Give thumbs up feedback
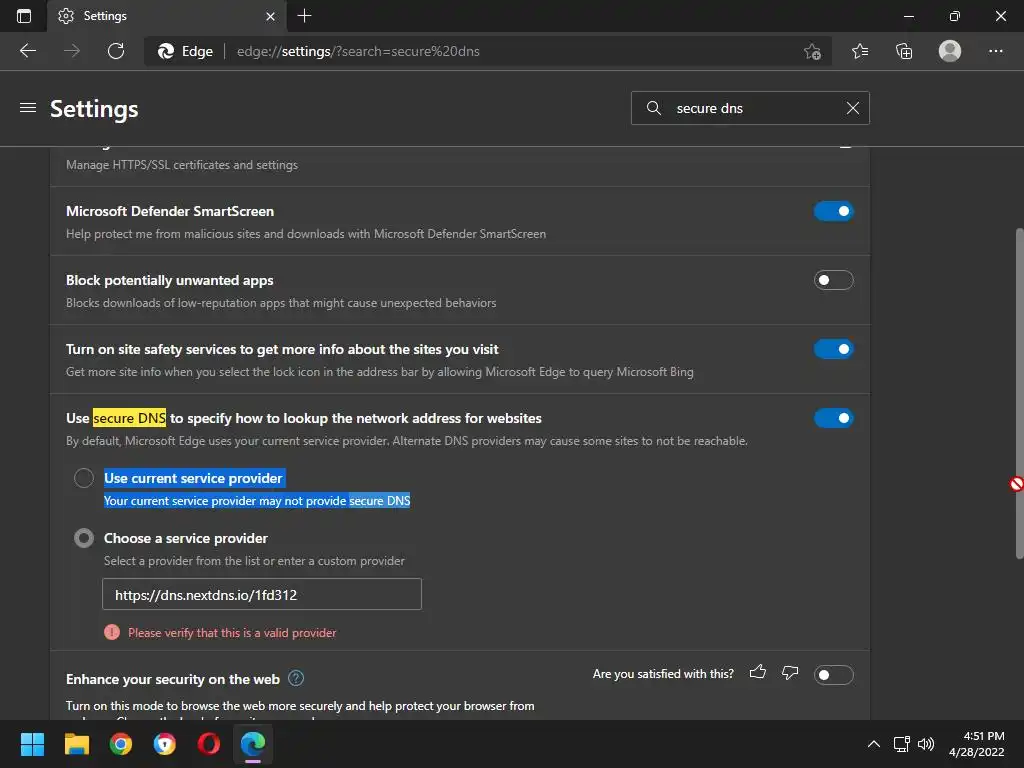The width and height of the screenshot is (1024, 768). coord(758,672)
